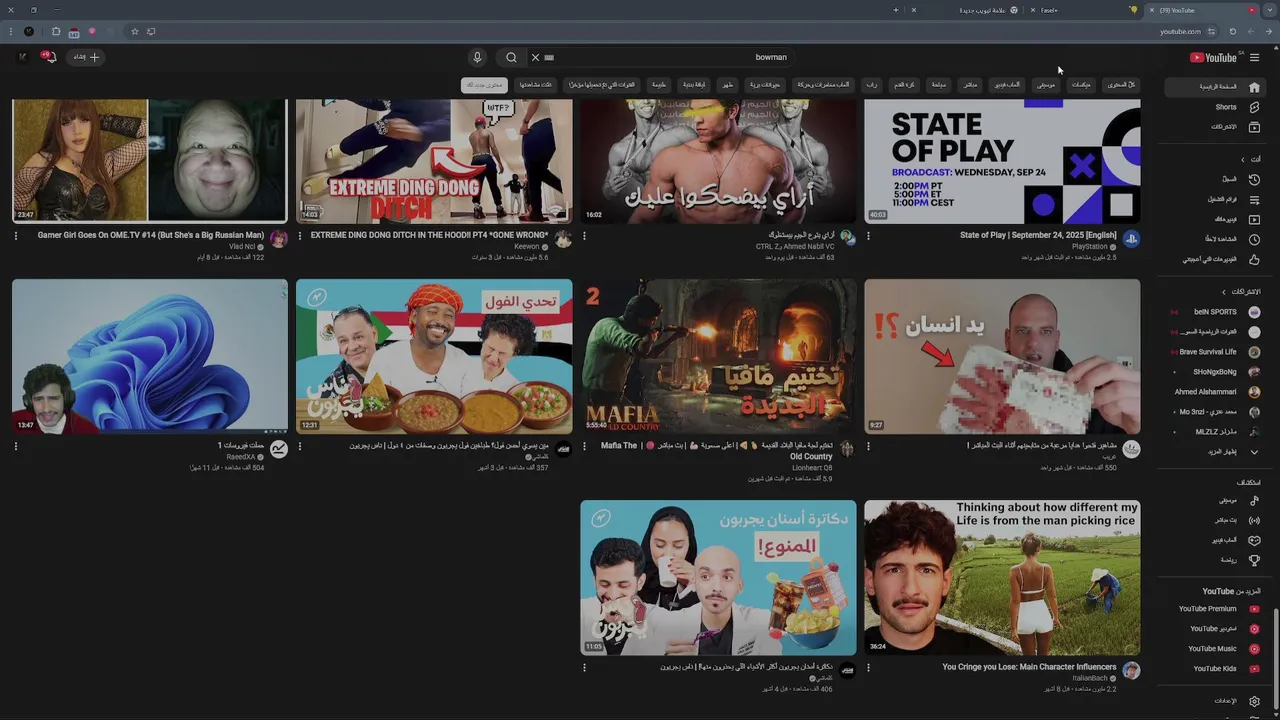Screen dimensions: 1280x720
Task: Bookmark page with the star icon
Action: (134, 31)
